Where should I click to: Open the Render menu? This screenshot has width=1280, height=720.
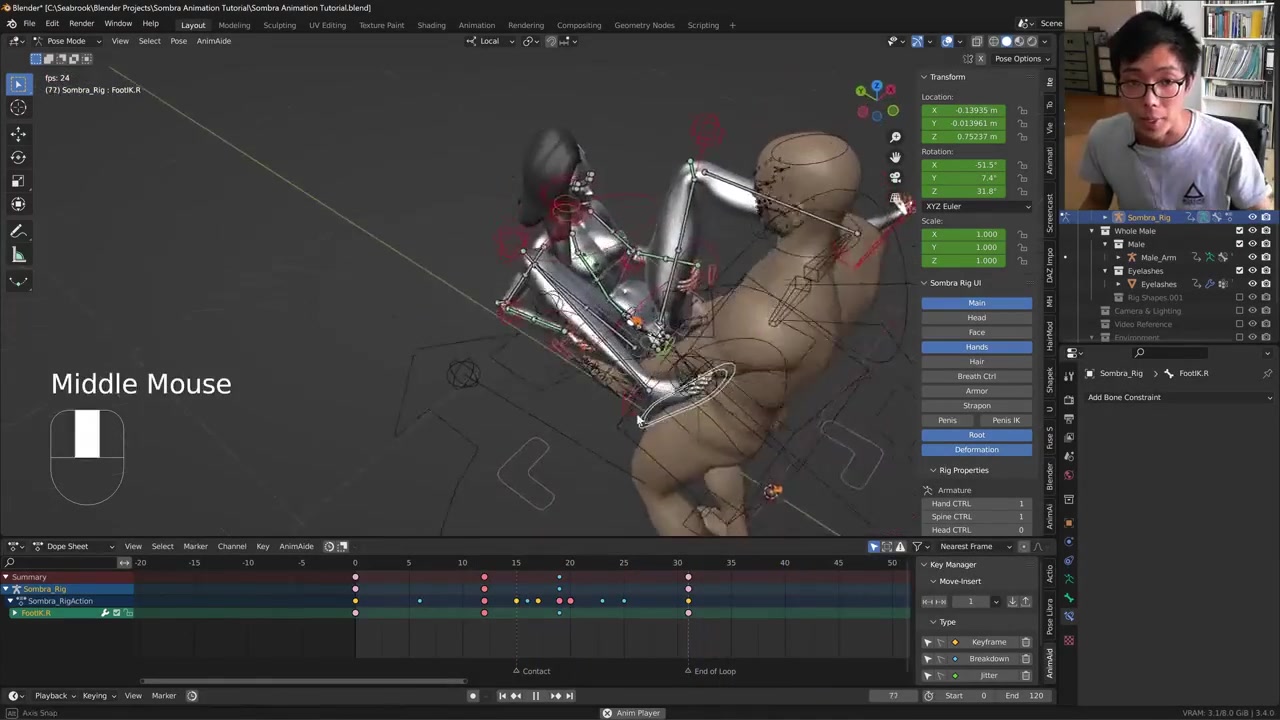[81, 24]
